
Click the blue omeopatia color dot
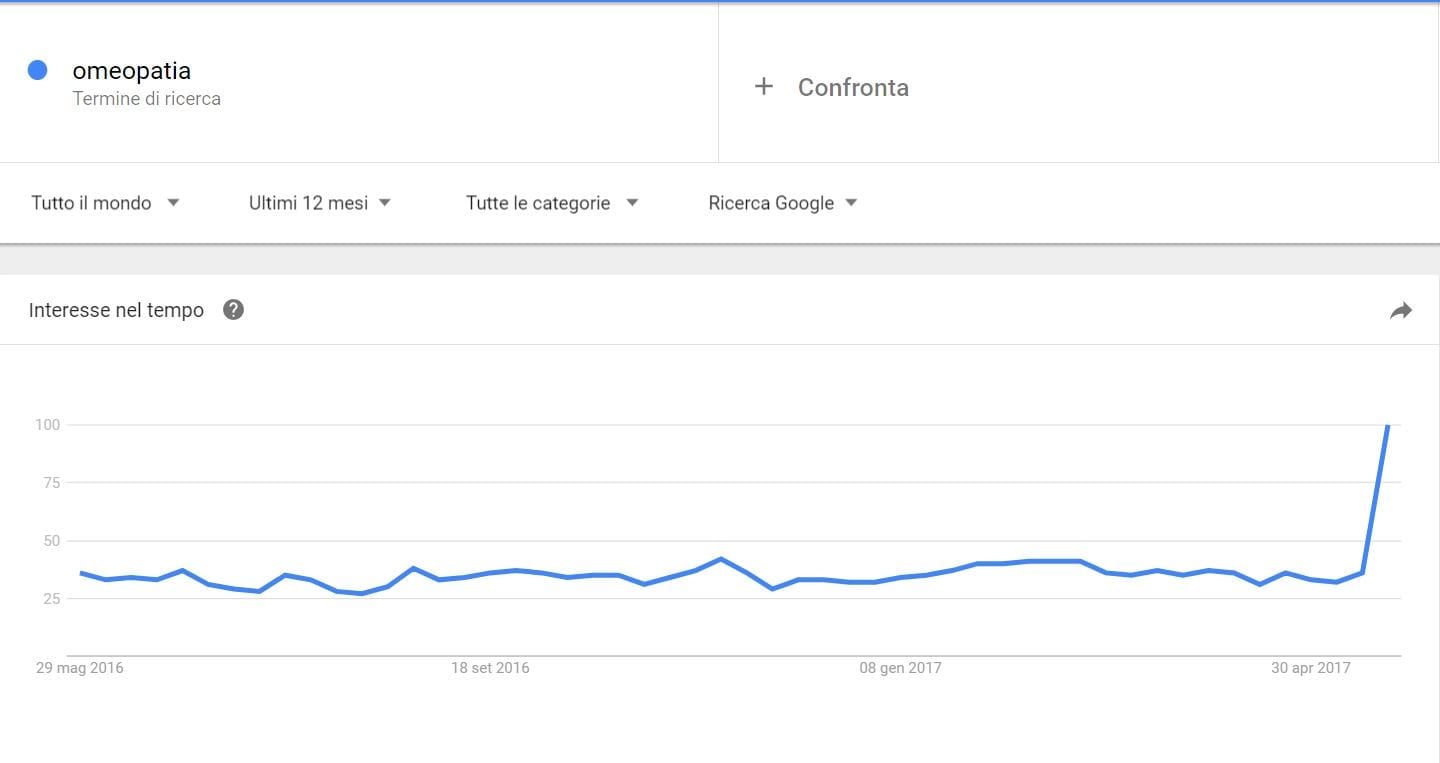pos(38,70)
